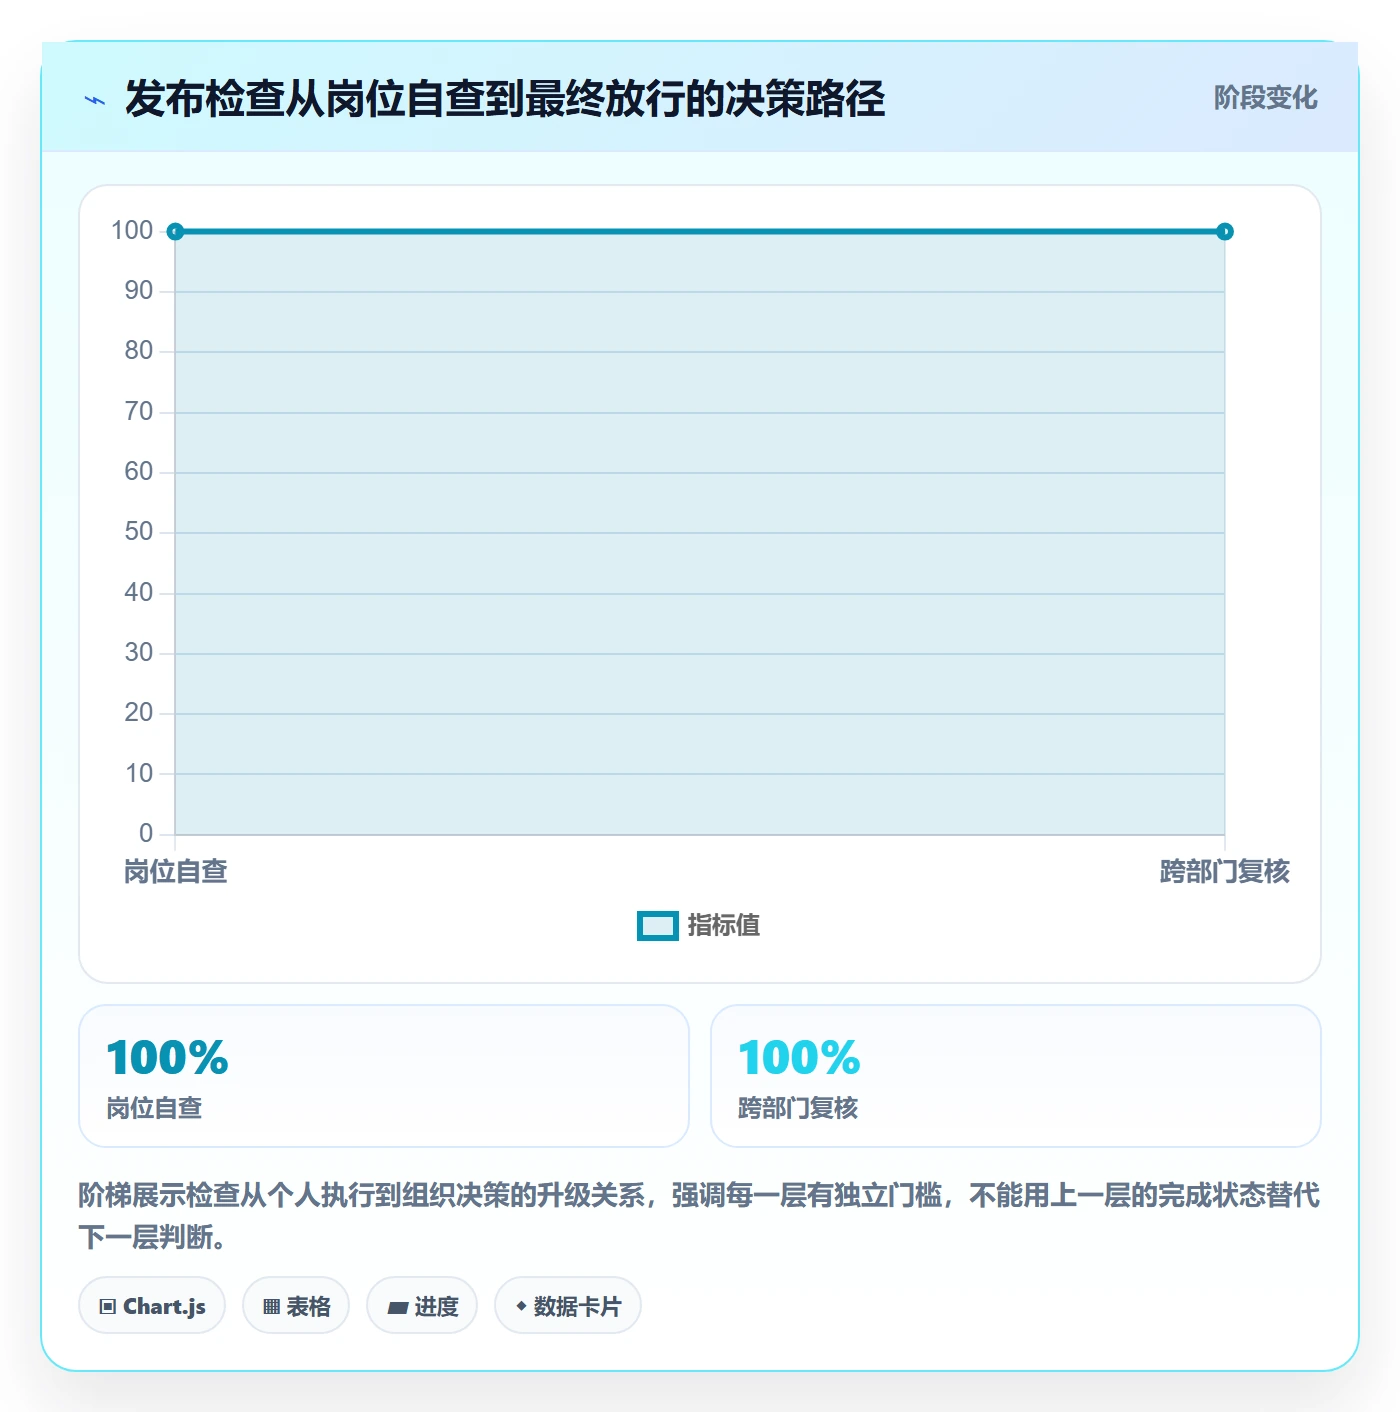The height and width of the screenshot is (1412, 1400).
Task: Click the diamond icon on 数据卡片 tag
Action: 521,1306
